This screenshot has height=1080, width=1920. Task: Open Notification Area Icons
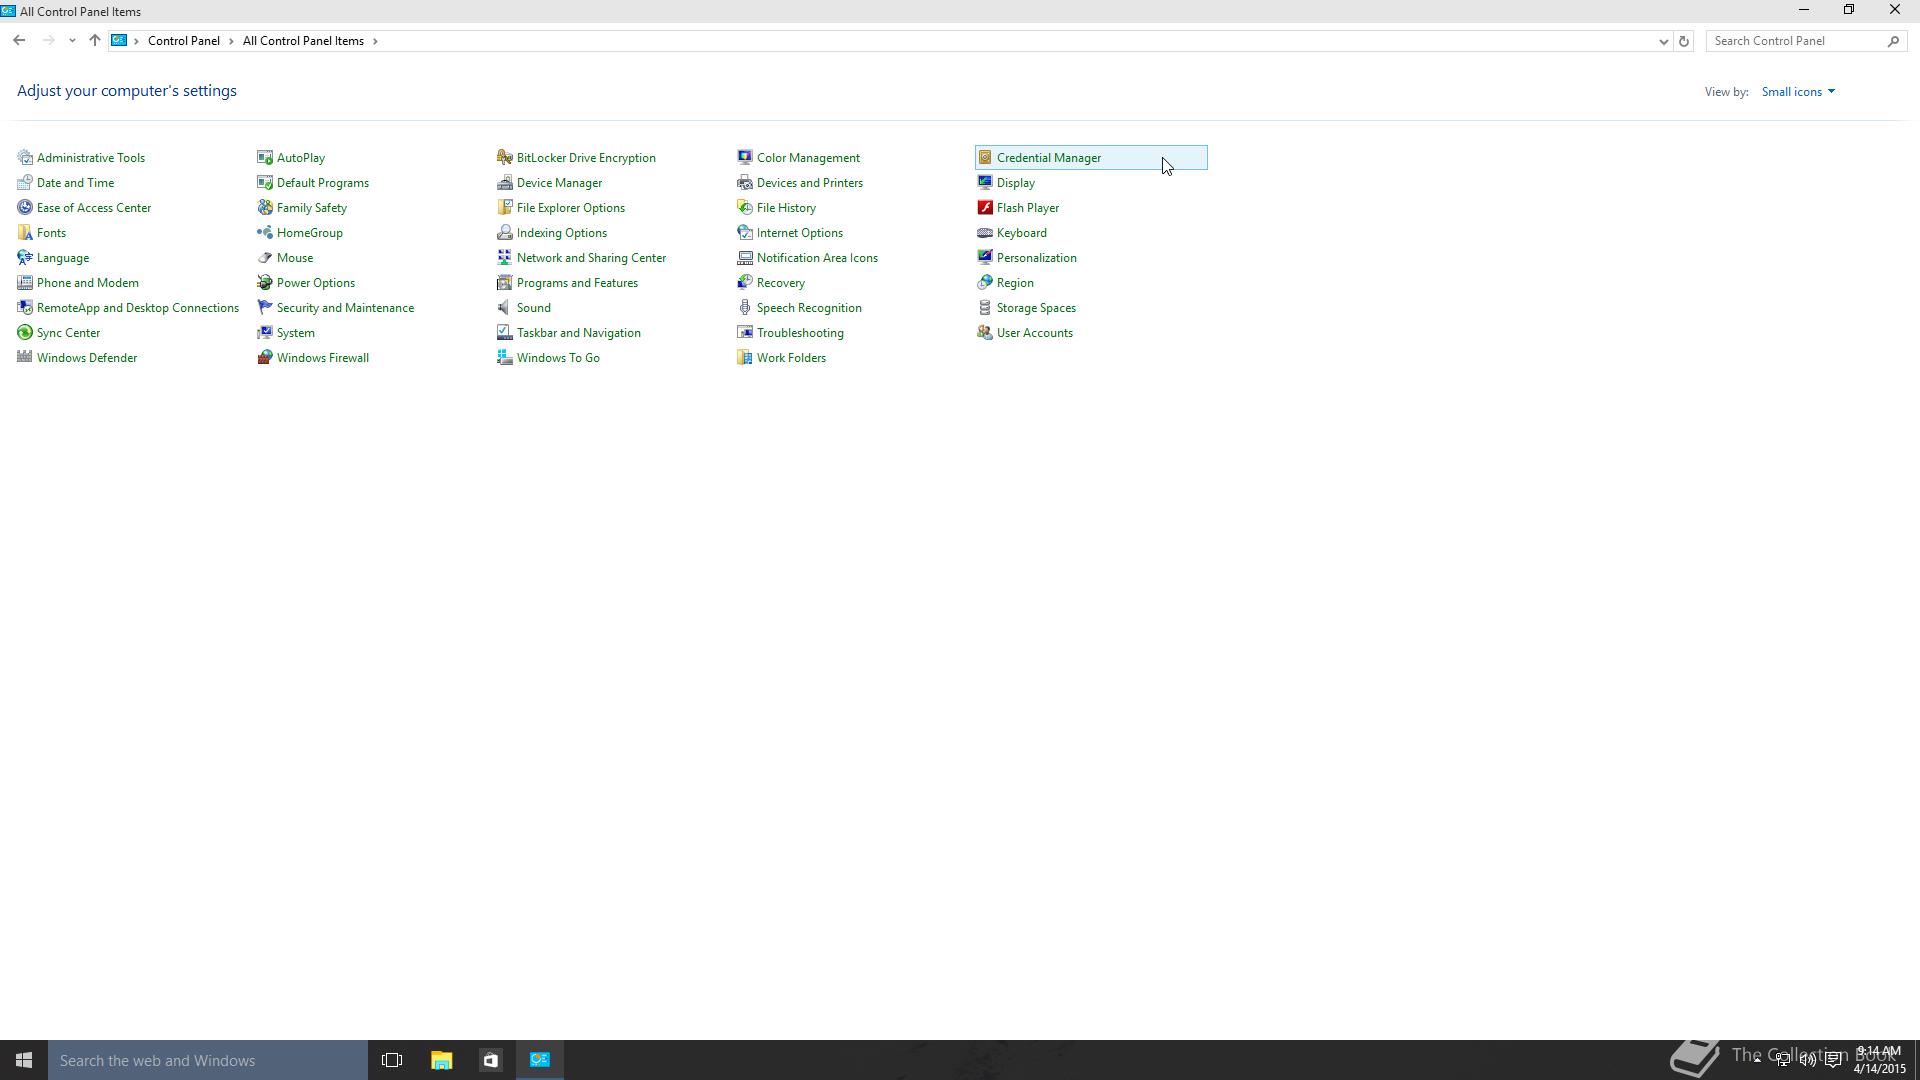click(x=817, y=258)
